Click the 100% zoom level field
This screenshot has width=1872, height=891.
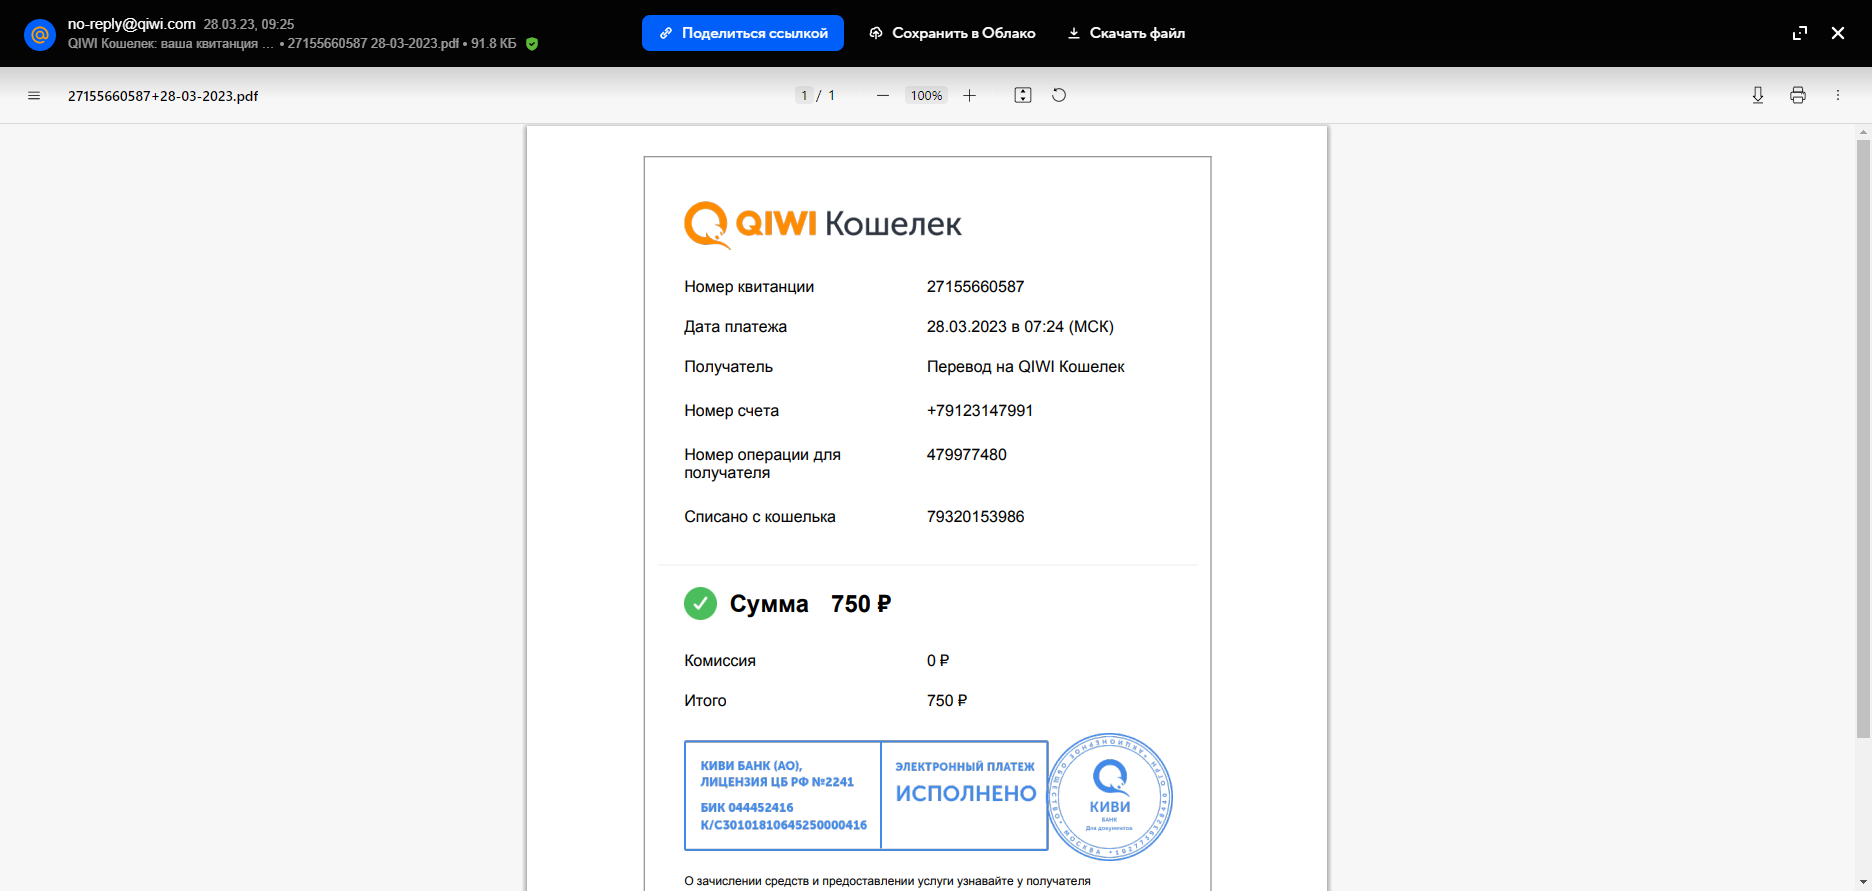(x=926, y=96)
